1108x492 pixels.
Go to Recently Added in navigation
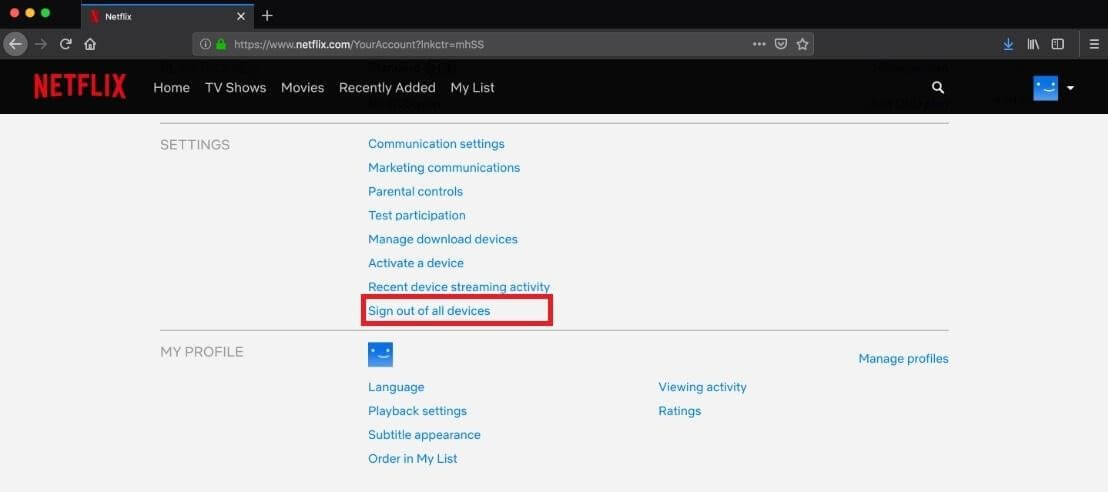(387, 88)
